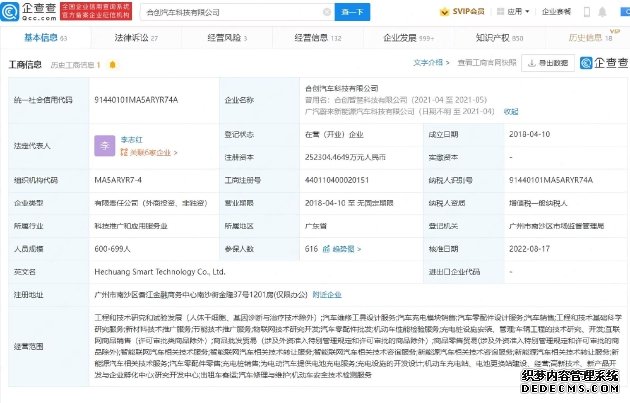Open legal representative 李志红 link

(x=131, y=140)
